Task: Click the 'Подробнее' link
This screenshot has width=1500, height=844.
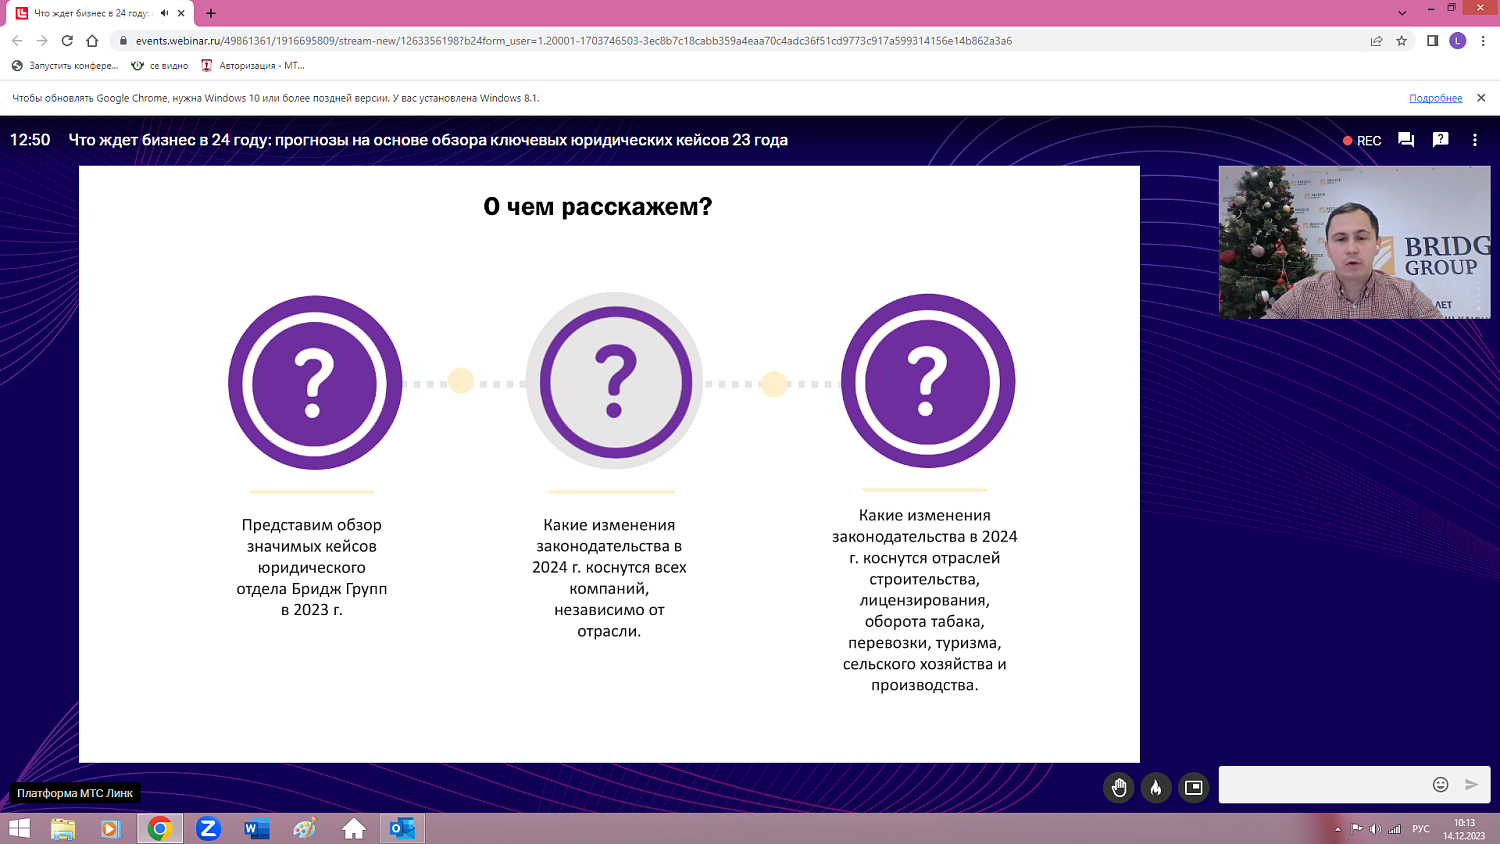Action: (x=1435, y=98)
